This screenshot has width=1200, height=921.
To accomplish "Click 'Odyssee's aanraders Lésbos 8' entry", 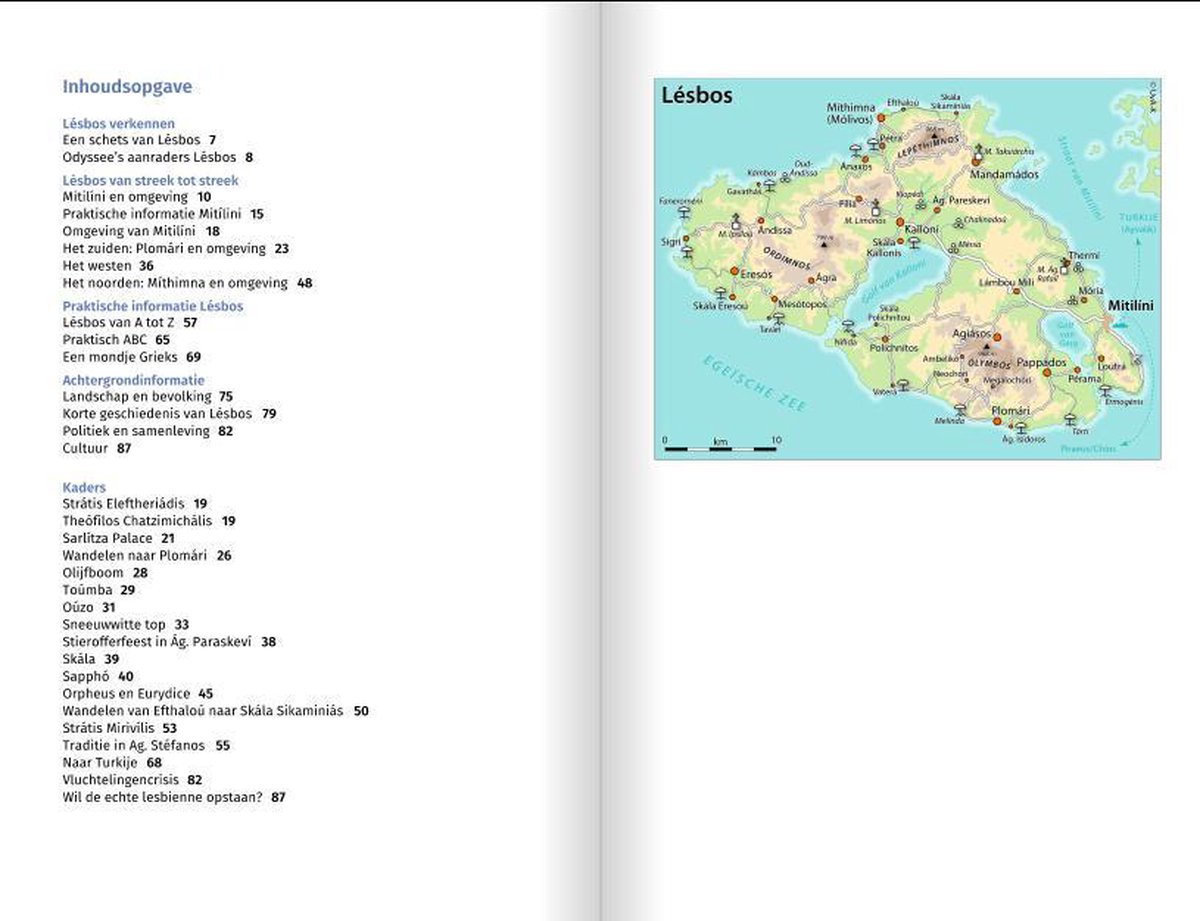I will (x=158, y=157).
